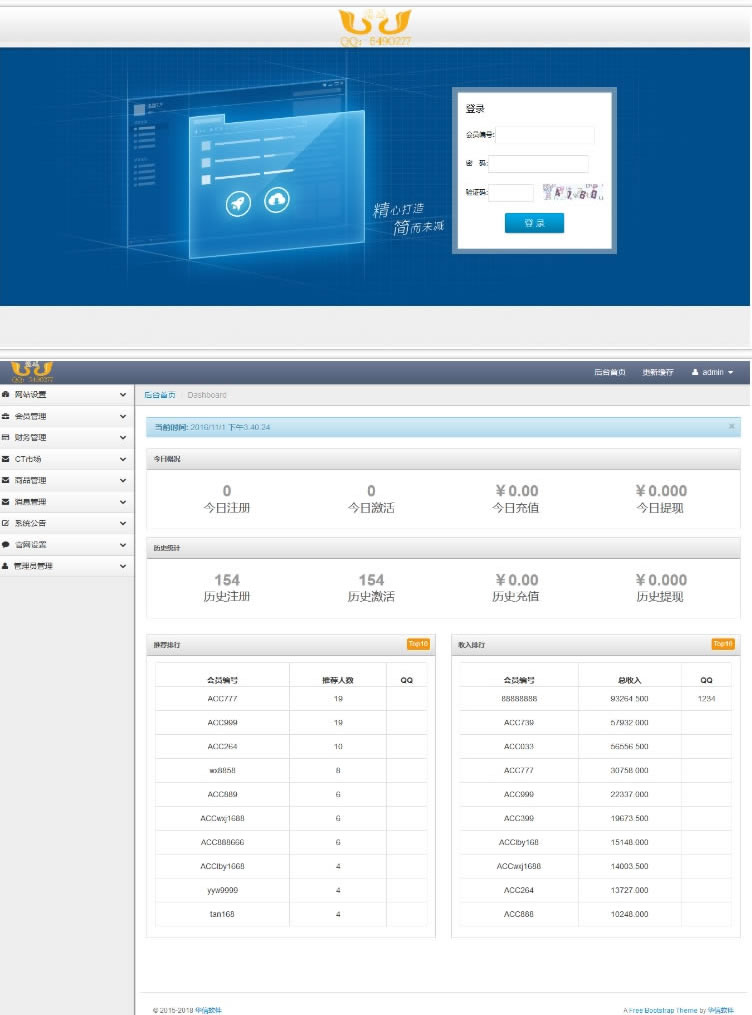Expand the 网站设置 menu chevron
The height and width of the screenshot is (1015, 752).
pos(123,394)
